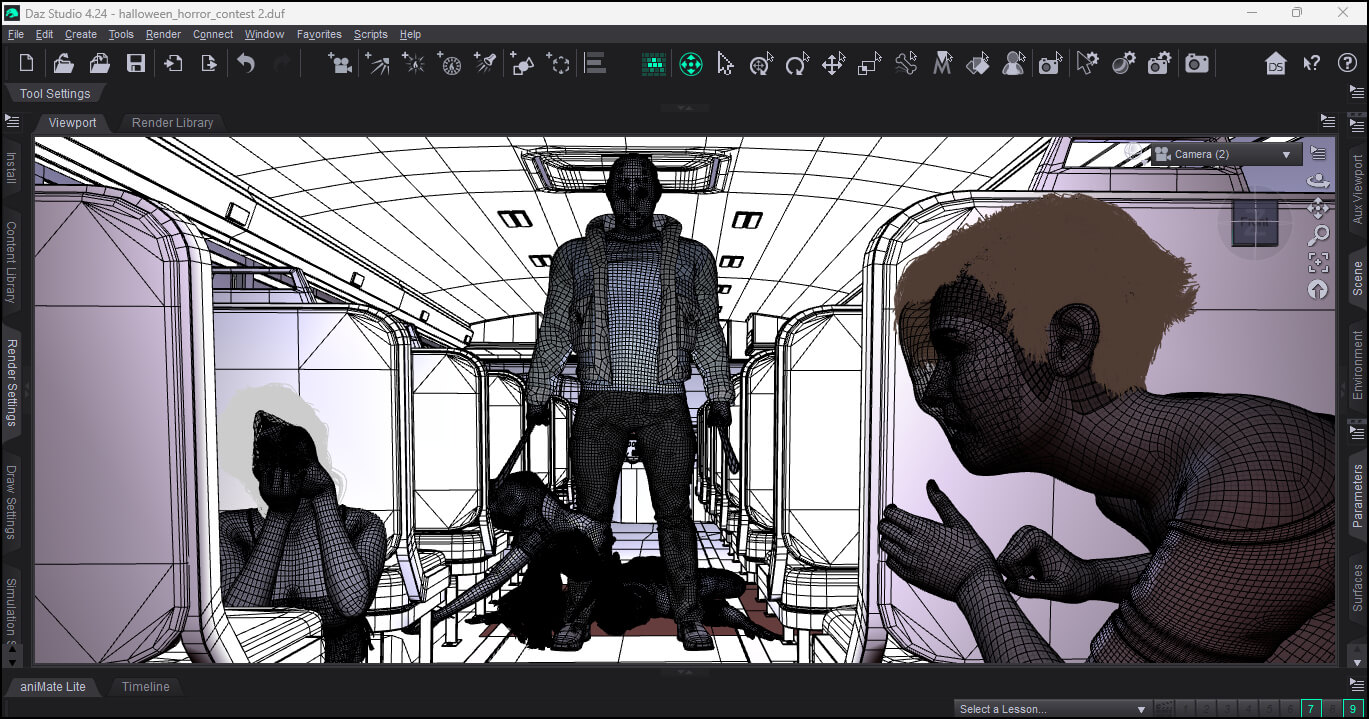Open the Scripts menu
The height and width of the screenshot is (719, 1369).
click(x=370, y=34)
